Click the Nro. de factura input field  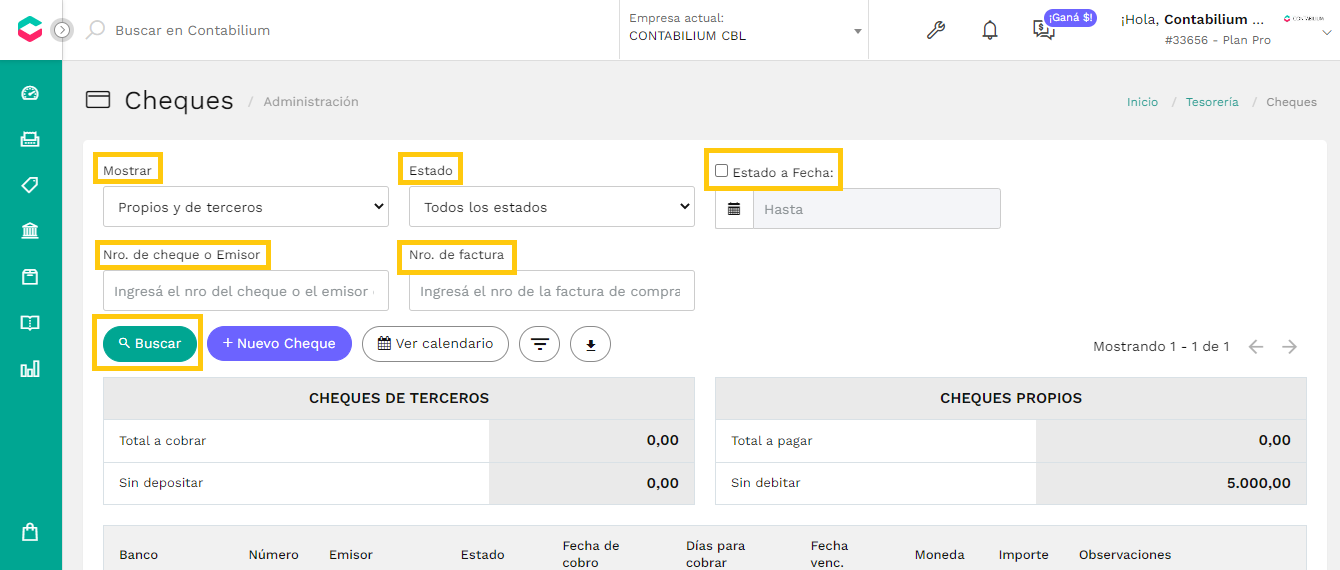(552, 291)
